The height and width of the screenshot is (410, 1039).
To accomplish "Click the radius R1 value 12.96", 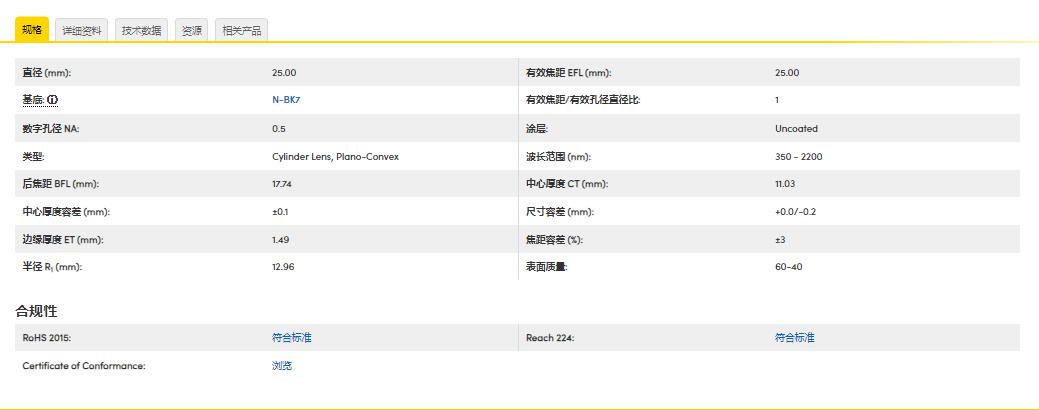I will coord(284,267).
